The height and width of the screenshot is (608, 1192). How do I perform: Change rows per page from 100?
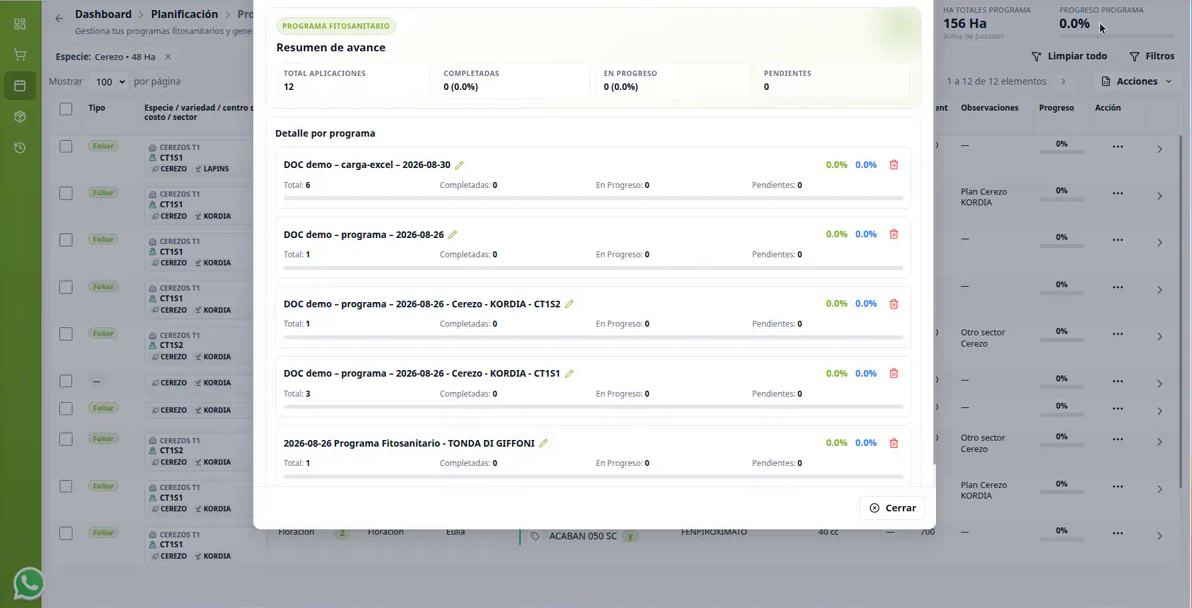[x=109, y=81]
